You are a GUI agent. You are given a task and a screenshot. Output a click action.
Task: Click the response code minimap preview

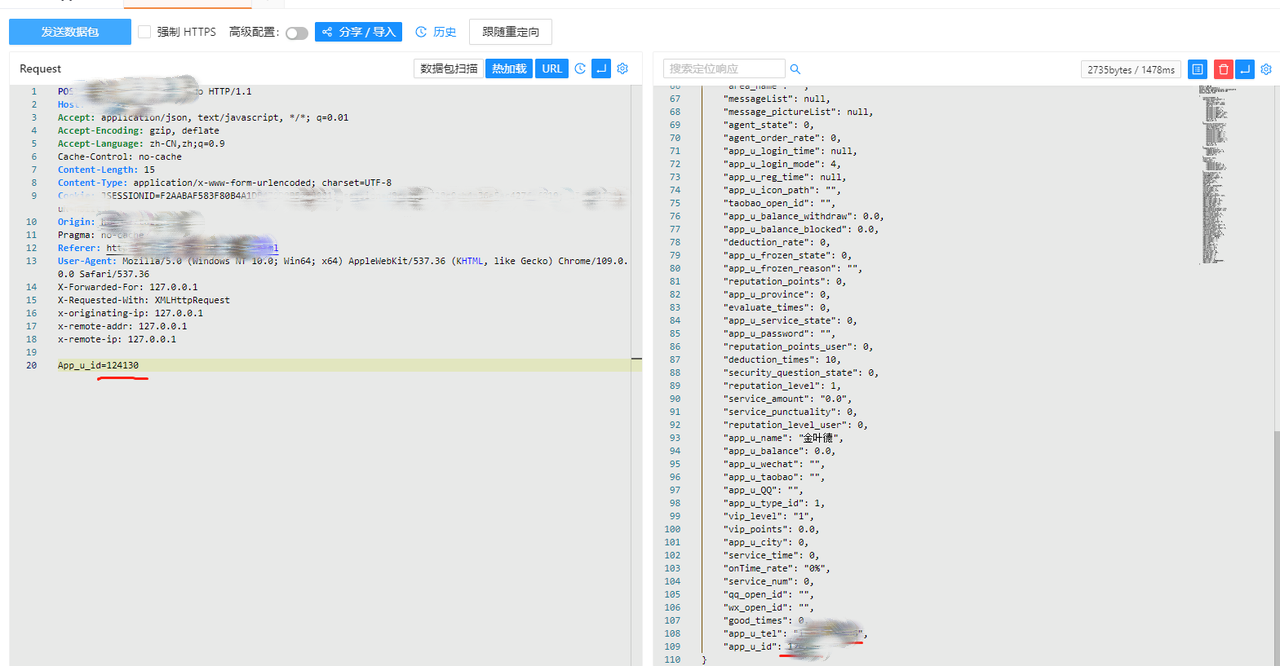click(x=1216, y=175)
